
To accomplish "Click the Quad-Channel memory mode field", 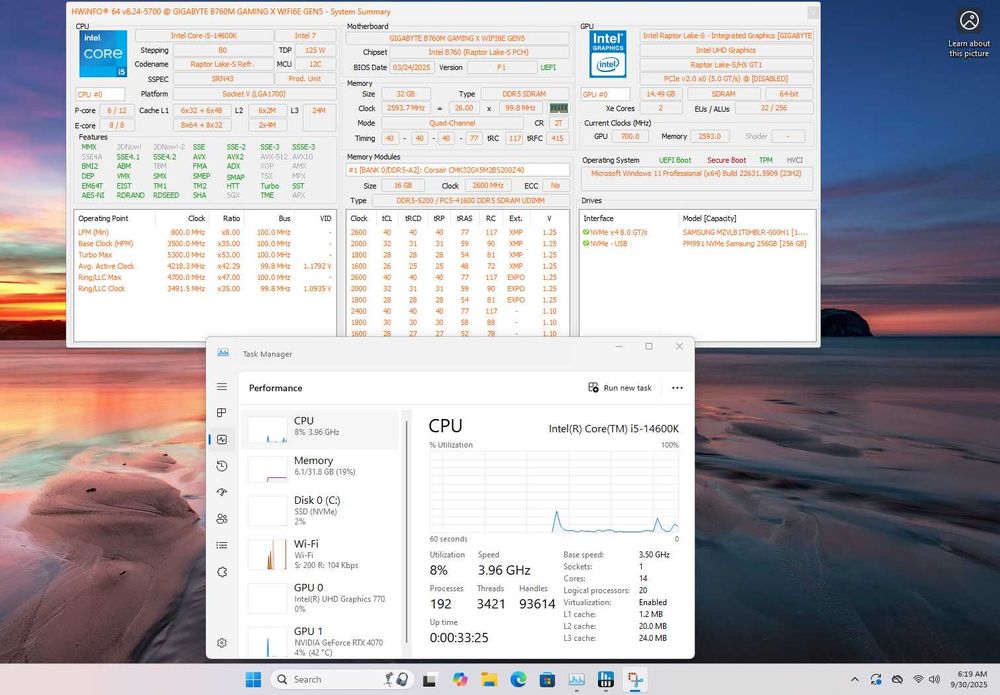I will pyautogui.click(x=452, y=123).
